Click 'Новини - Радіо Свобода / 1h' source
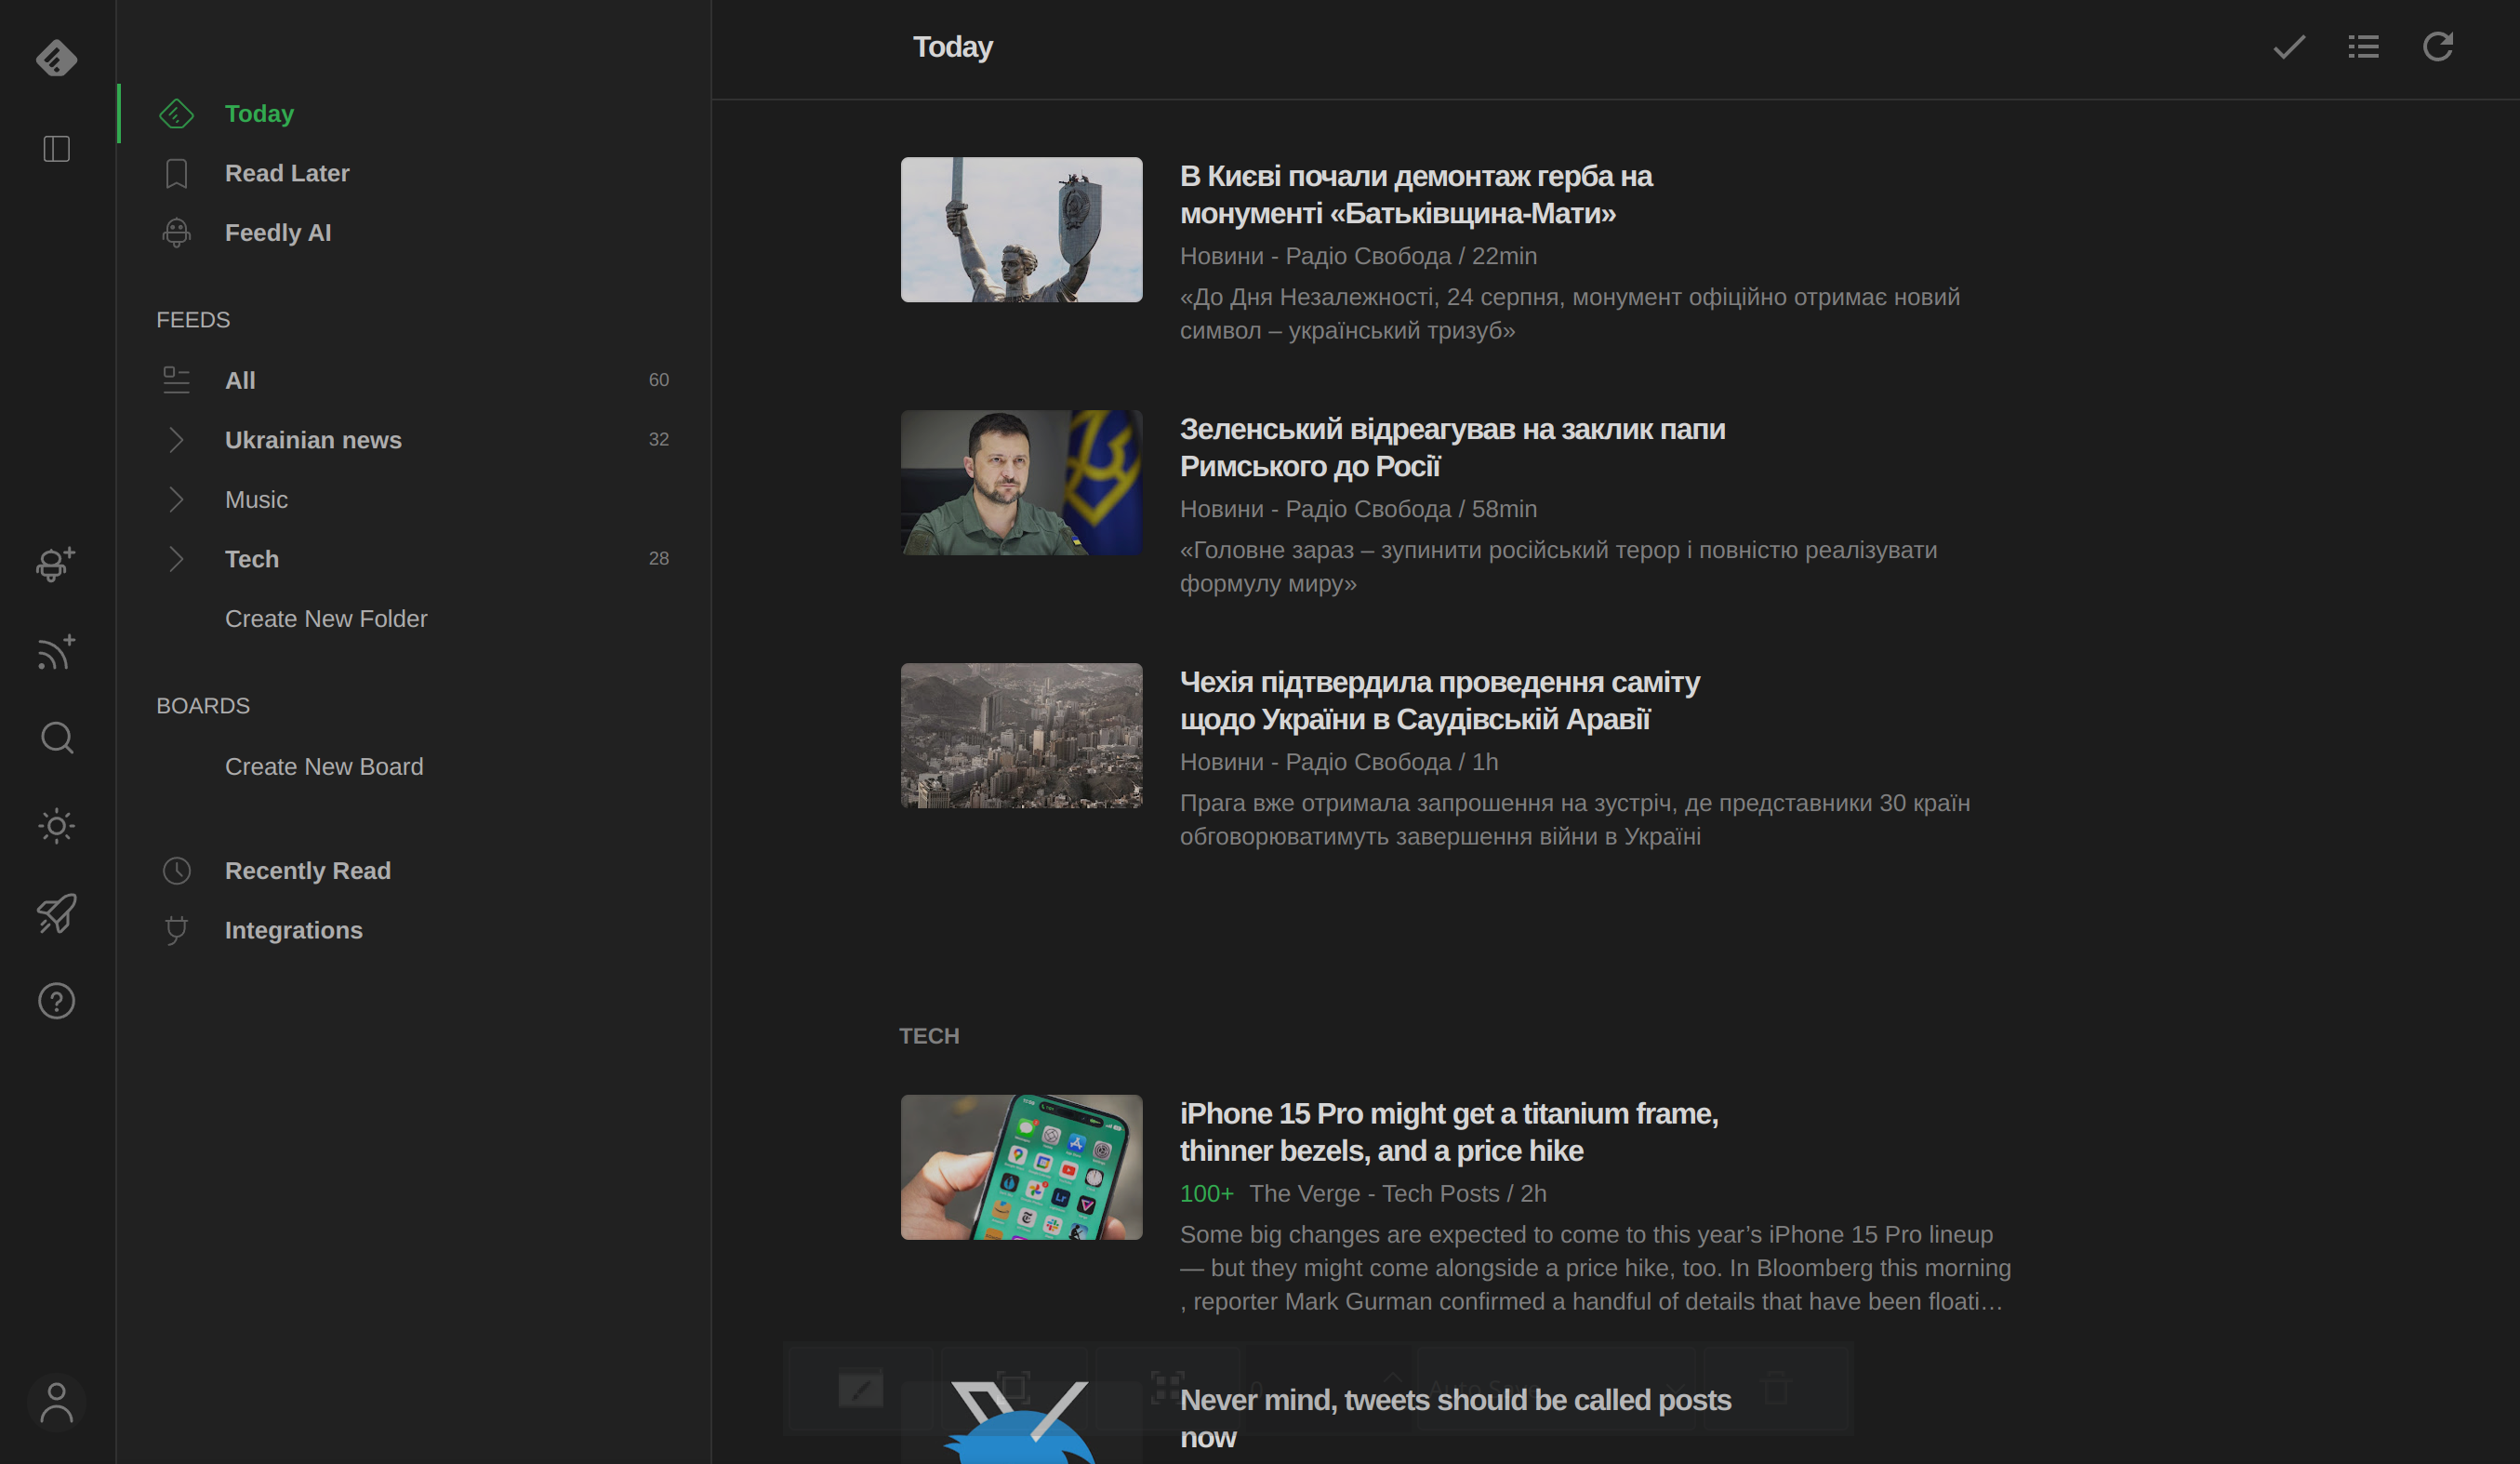 pos(1339,762)
